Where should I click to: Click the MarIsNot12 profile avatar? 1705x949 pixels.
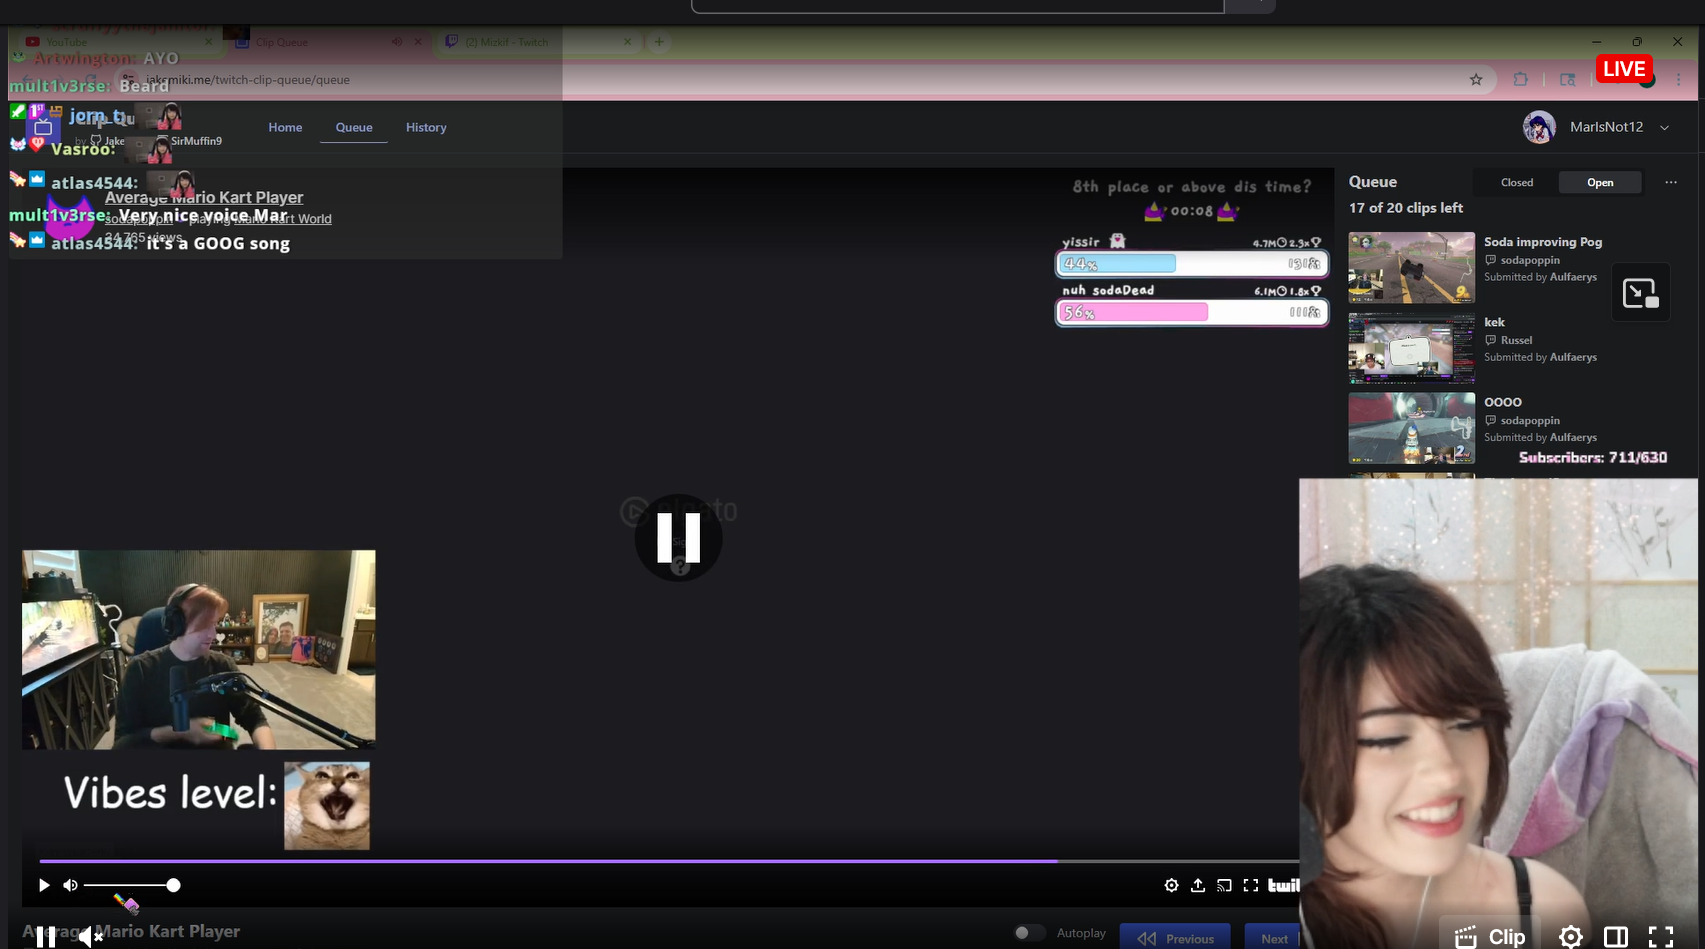[x=1539, y=127]
